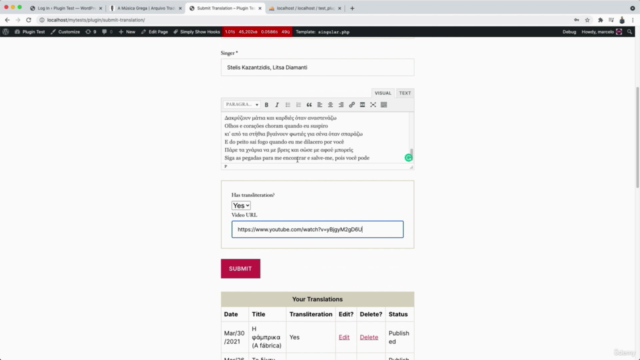Switch the editor to the Visual tab
The image size is (640, 360).
pos(383,93)
